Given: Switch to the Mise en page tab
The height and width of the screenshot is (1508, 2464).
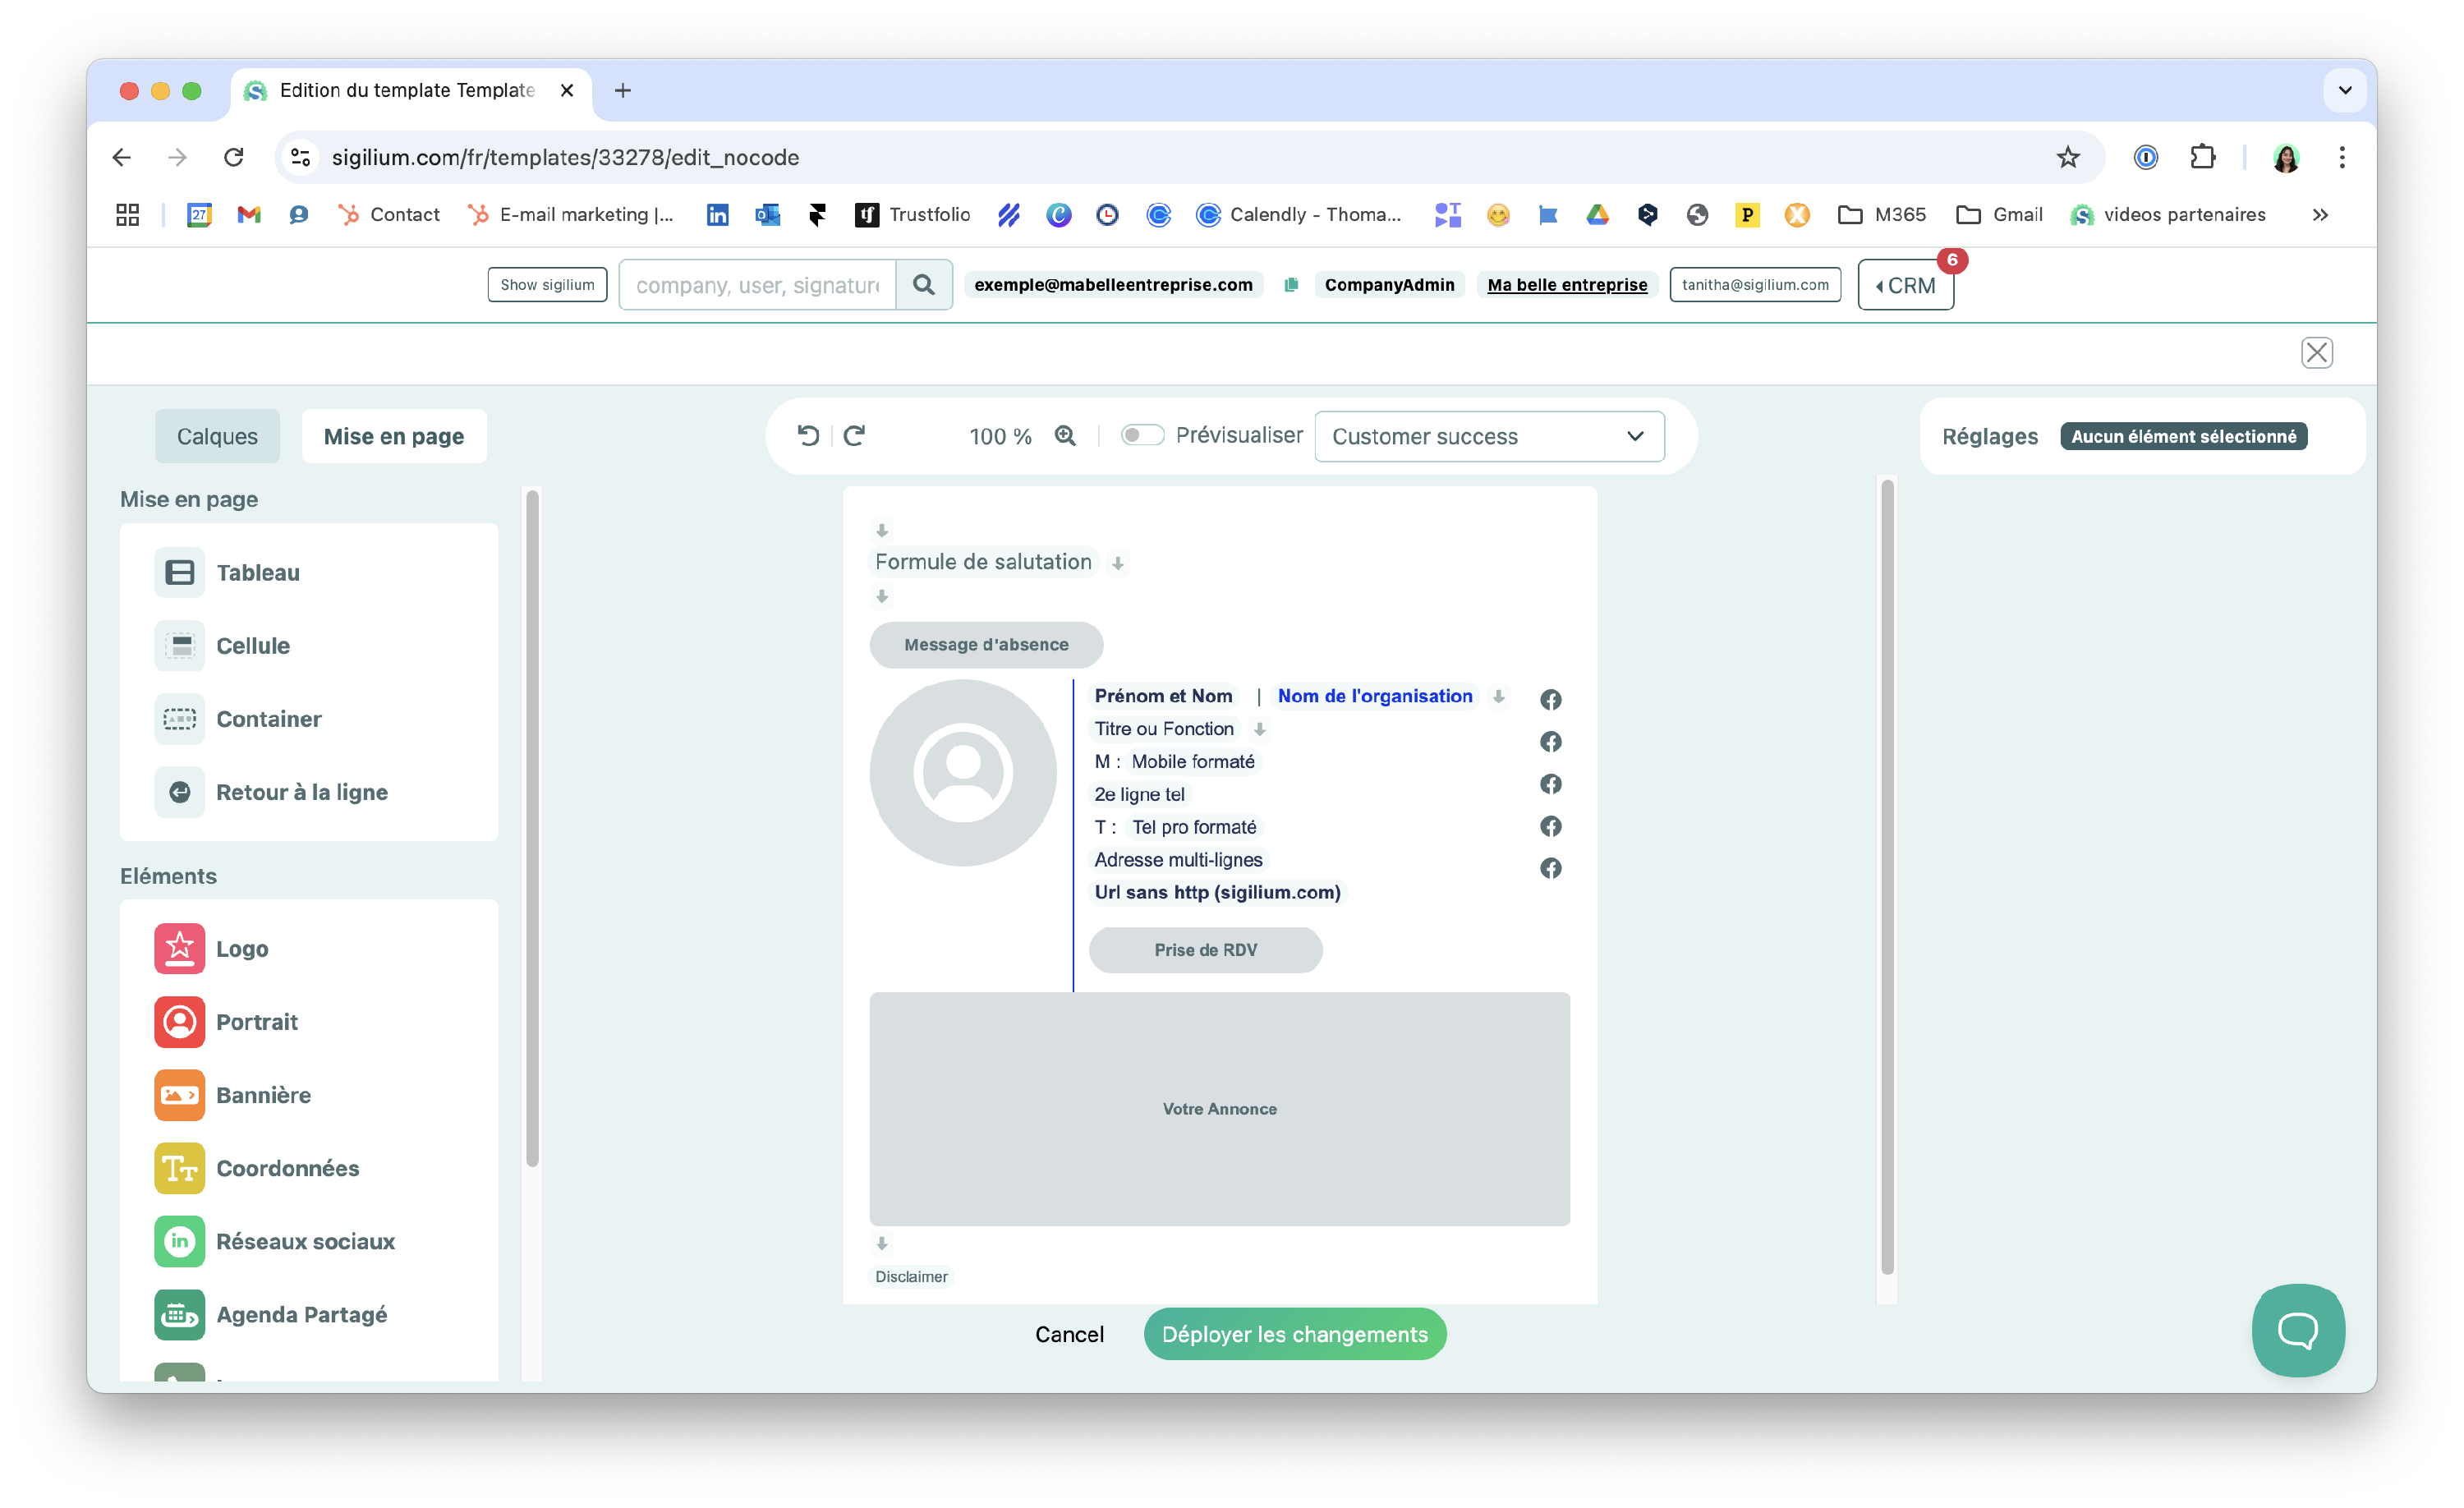Looking at the screenshot, I should [393, 436].
